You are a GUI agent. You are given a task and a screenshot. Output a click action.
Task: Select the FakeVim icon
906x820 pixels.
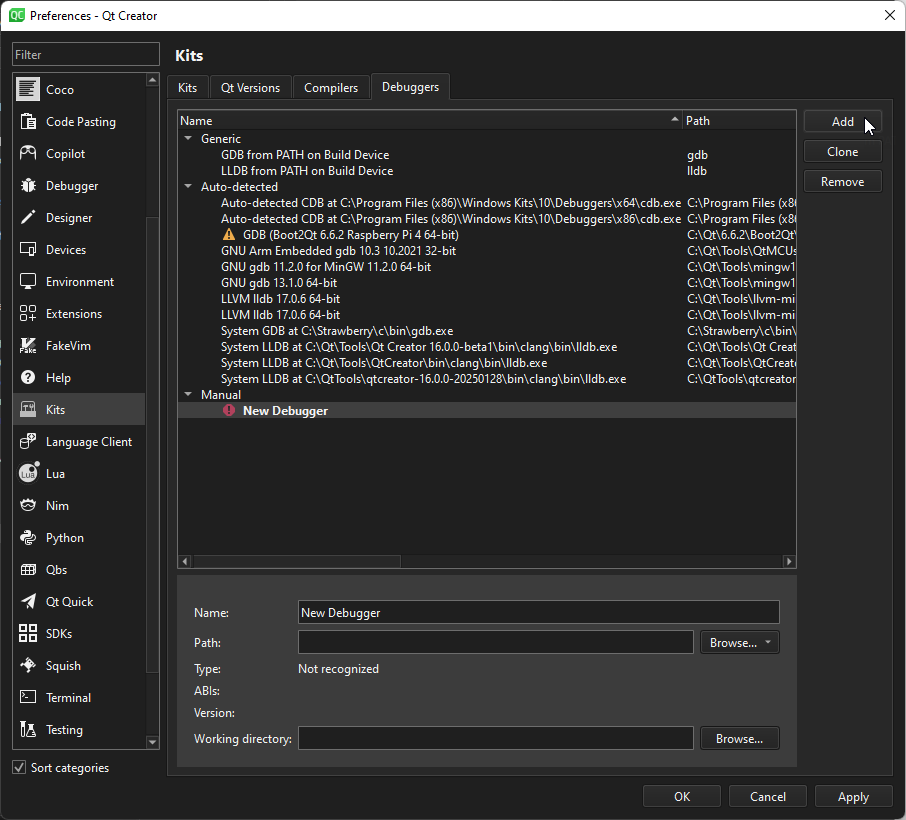[28, 346]
